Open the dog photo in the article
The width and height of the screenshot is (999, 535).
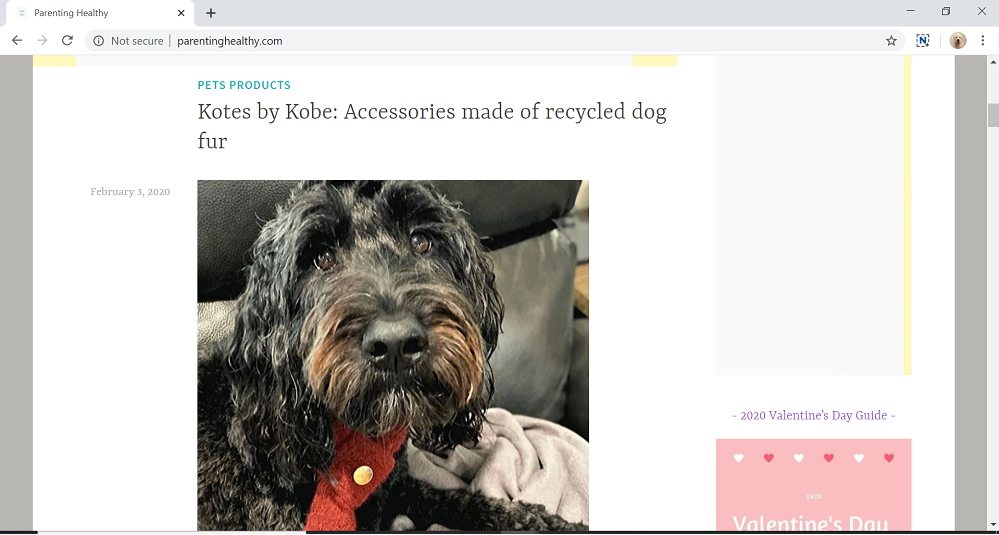pos(393,355)
